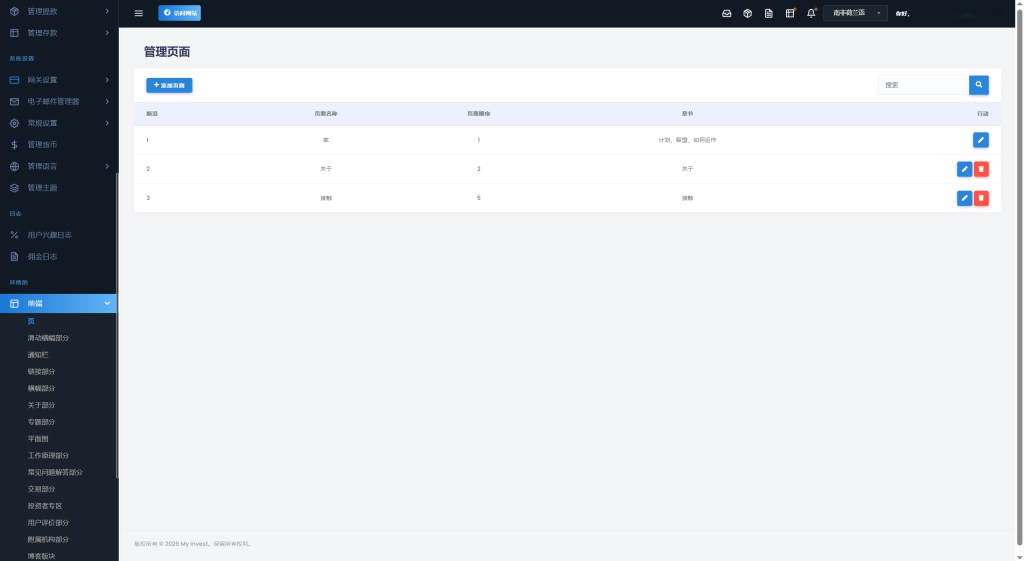Click the 你好 user greeting in the top bar
The width and height of the screenshot is (1024, 561).
[903, 14]
